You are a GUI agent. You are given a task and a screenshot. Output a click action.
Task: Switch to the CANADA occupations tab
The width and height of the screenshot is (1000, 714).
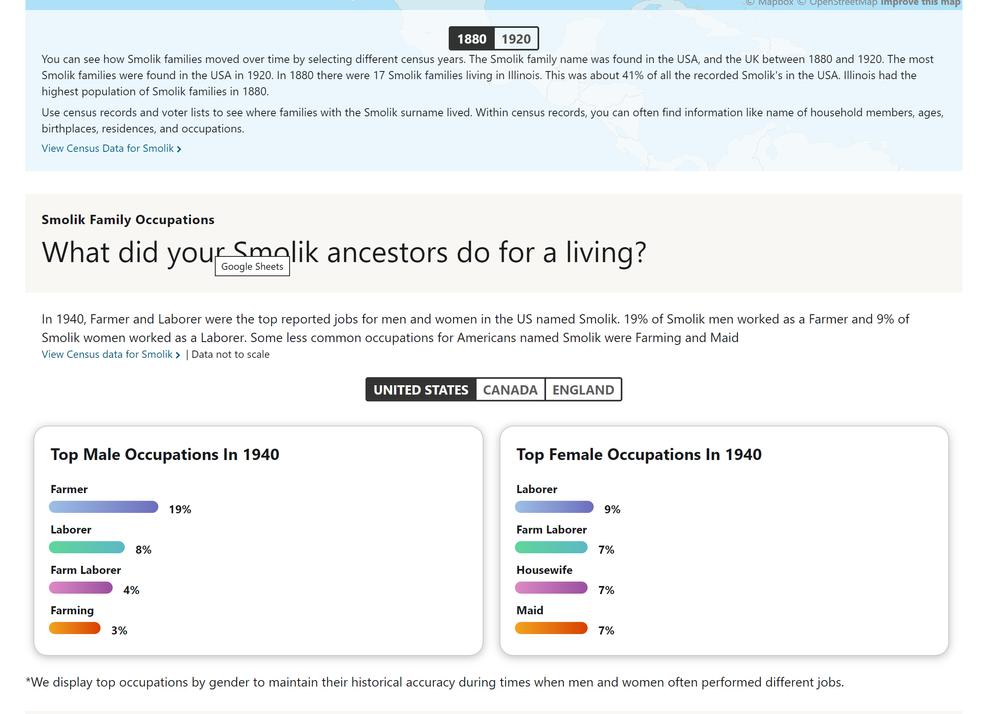point(510,390)
